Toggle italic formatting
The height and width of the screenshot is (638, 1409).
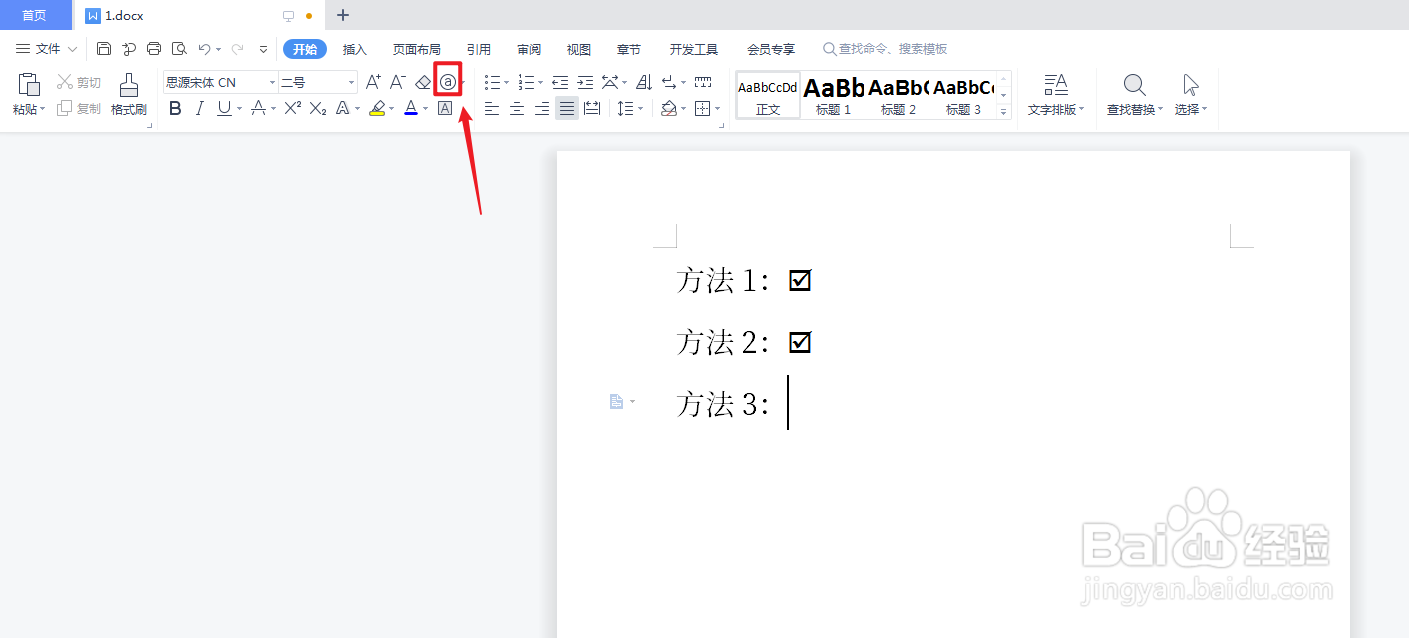pyautogui.click(x=199, y=108)
